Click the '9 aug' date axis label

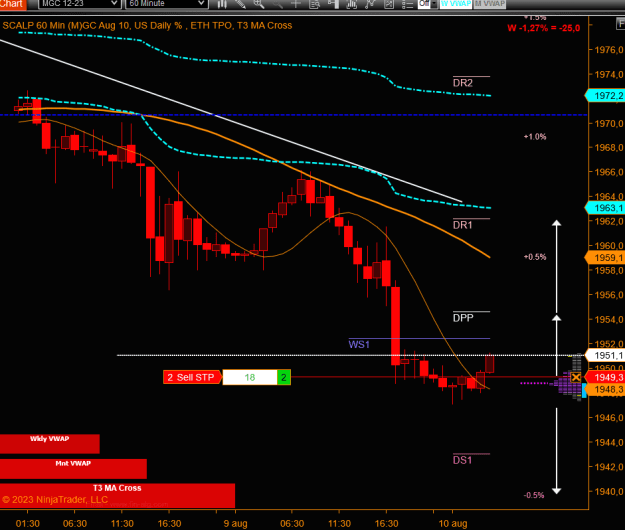(235, 524)
